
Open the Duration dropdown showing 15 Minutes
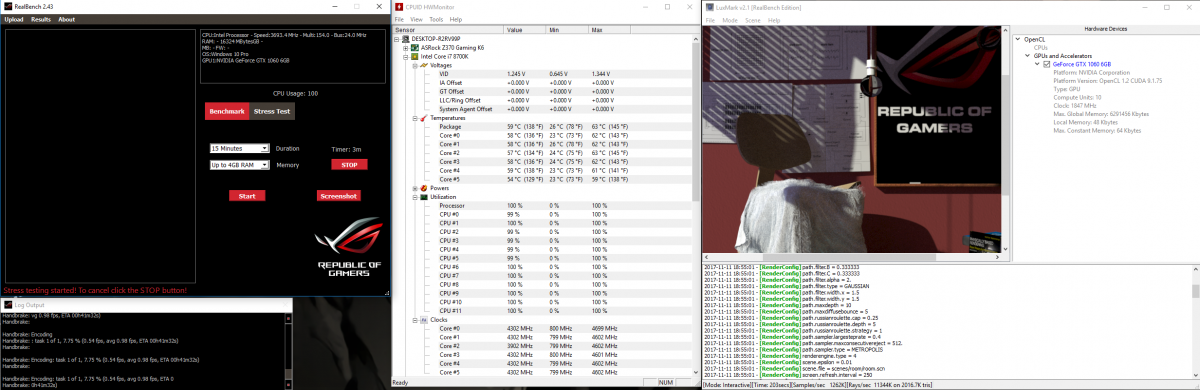pos(239,148)
